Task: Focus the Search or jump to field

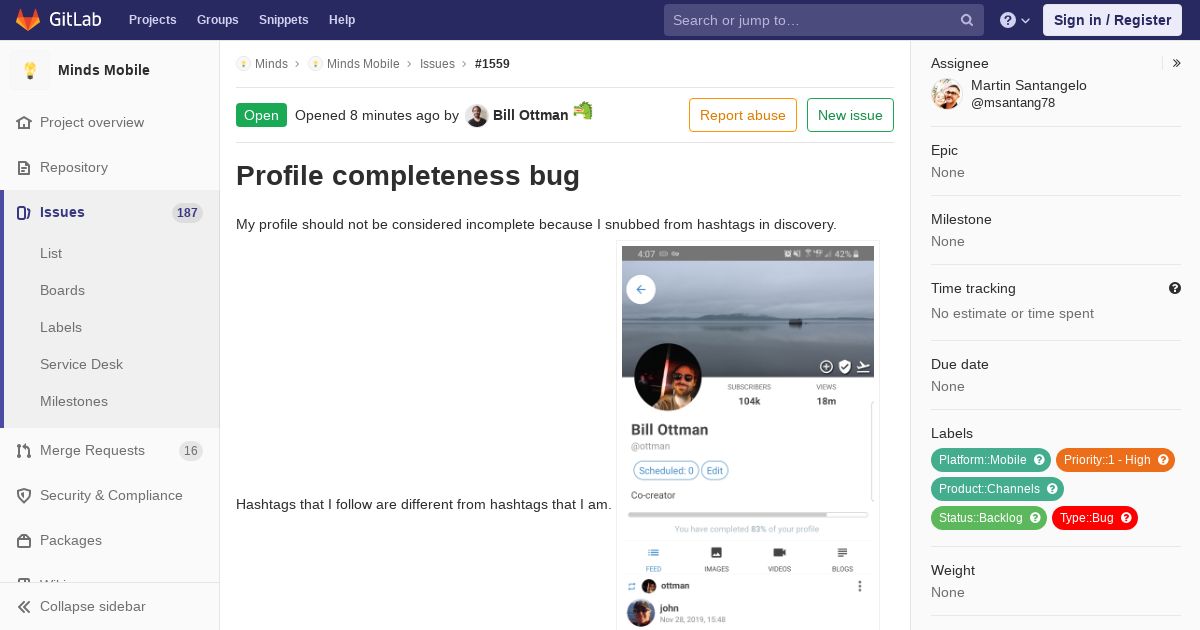Action: tap(823, 20)
